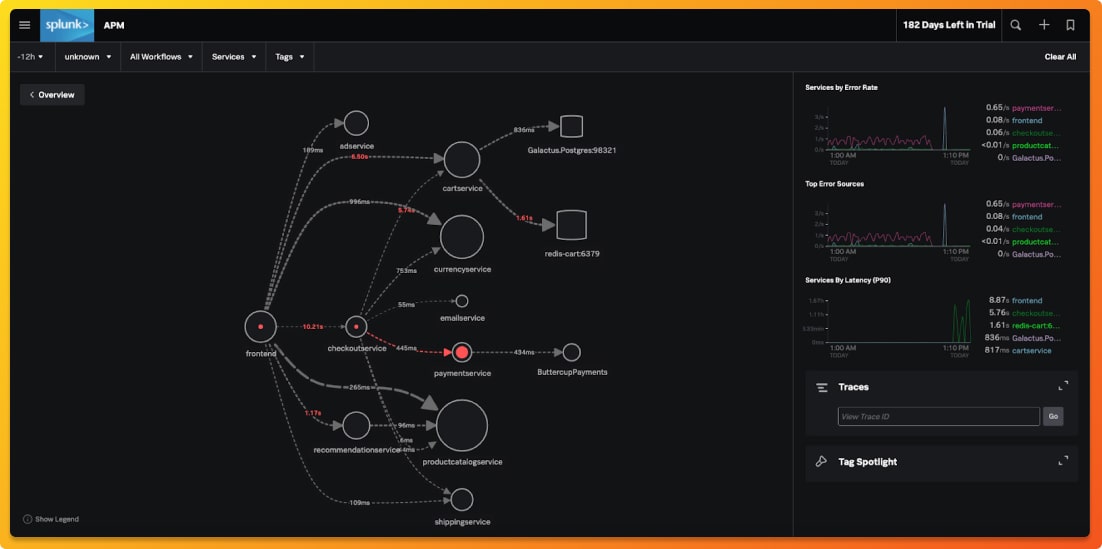Screen dimensions: 1102x549
Task: Click the Clear All button
Action: [x=1060, y=57]
